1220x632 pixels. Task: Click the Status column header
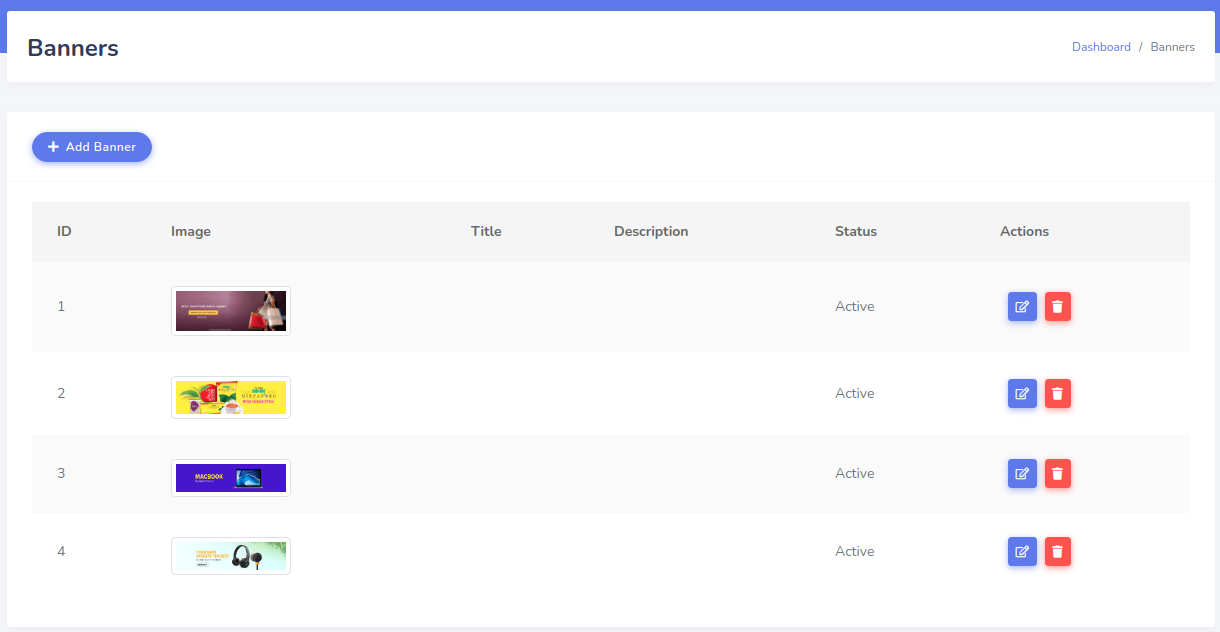pos(856,231)
